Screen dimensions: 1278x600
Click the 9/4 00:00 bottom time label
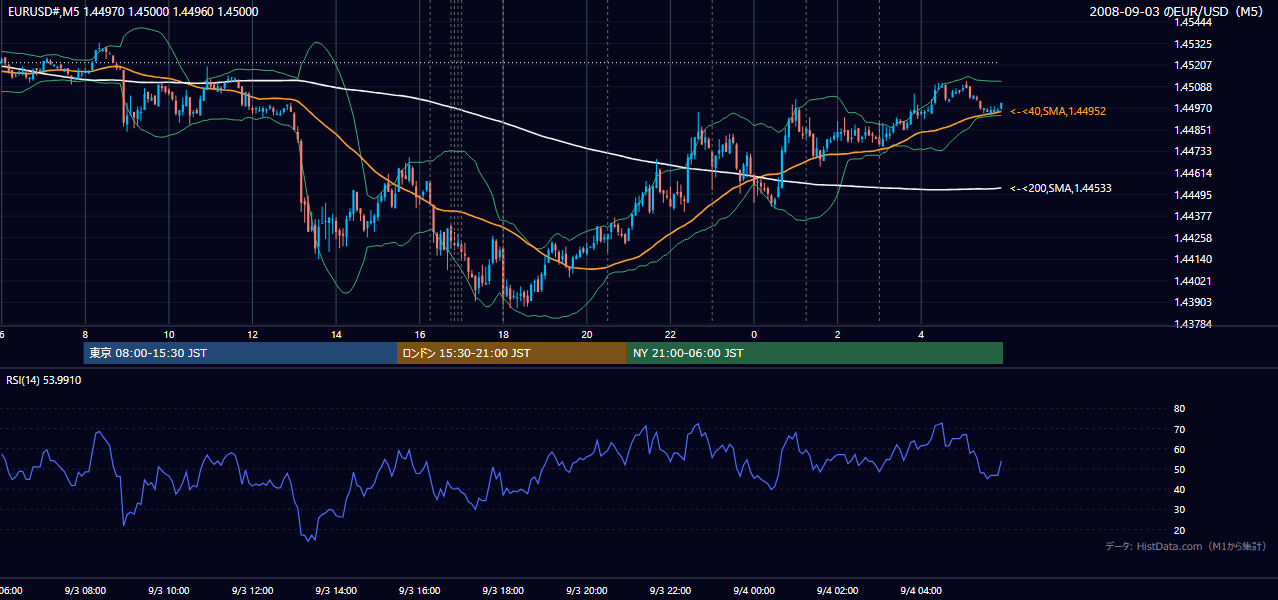coord(754,591)
